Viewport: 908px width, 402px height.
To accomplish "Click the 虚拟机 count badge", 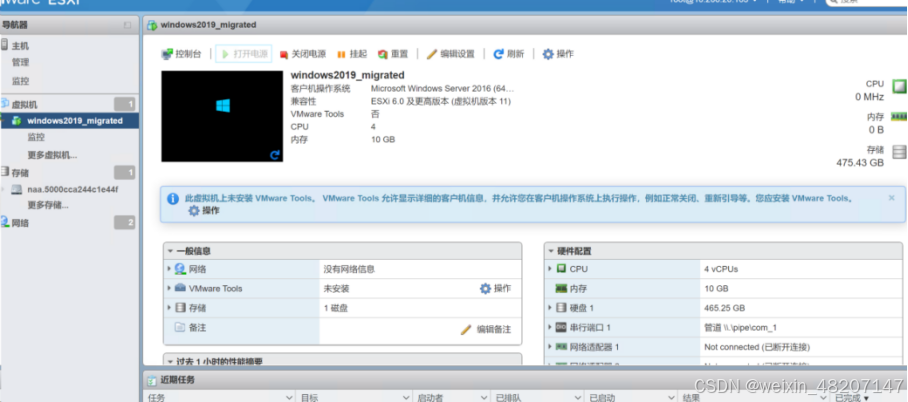I will click(125, 104).
